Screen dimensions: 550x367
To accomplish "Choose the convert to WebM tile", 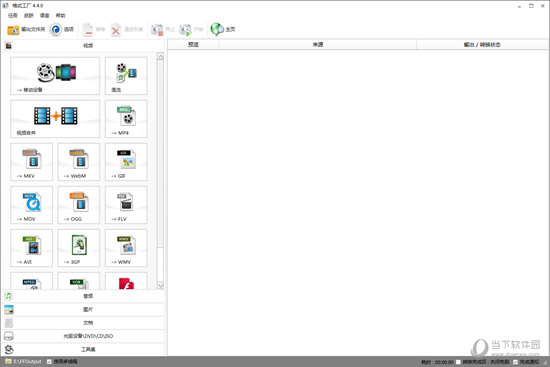I will [79, 162].
